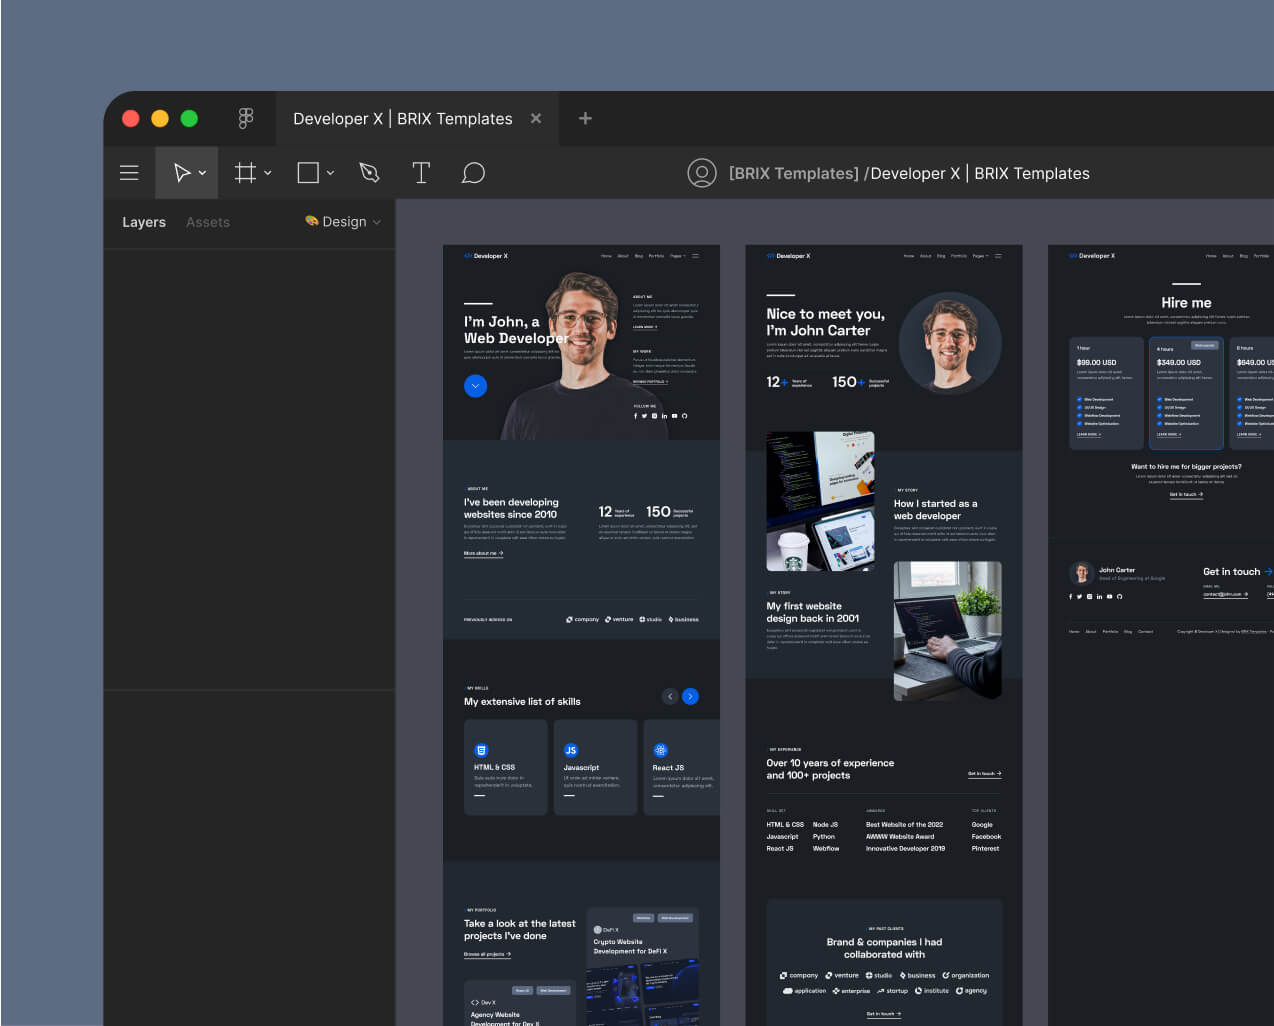Screen dimensions: 1274x1026
Task: Open a new file tab with the plus button
Action: 585,118
